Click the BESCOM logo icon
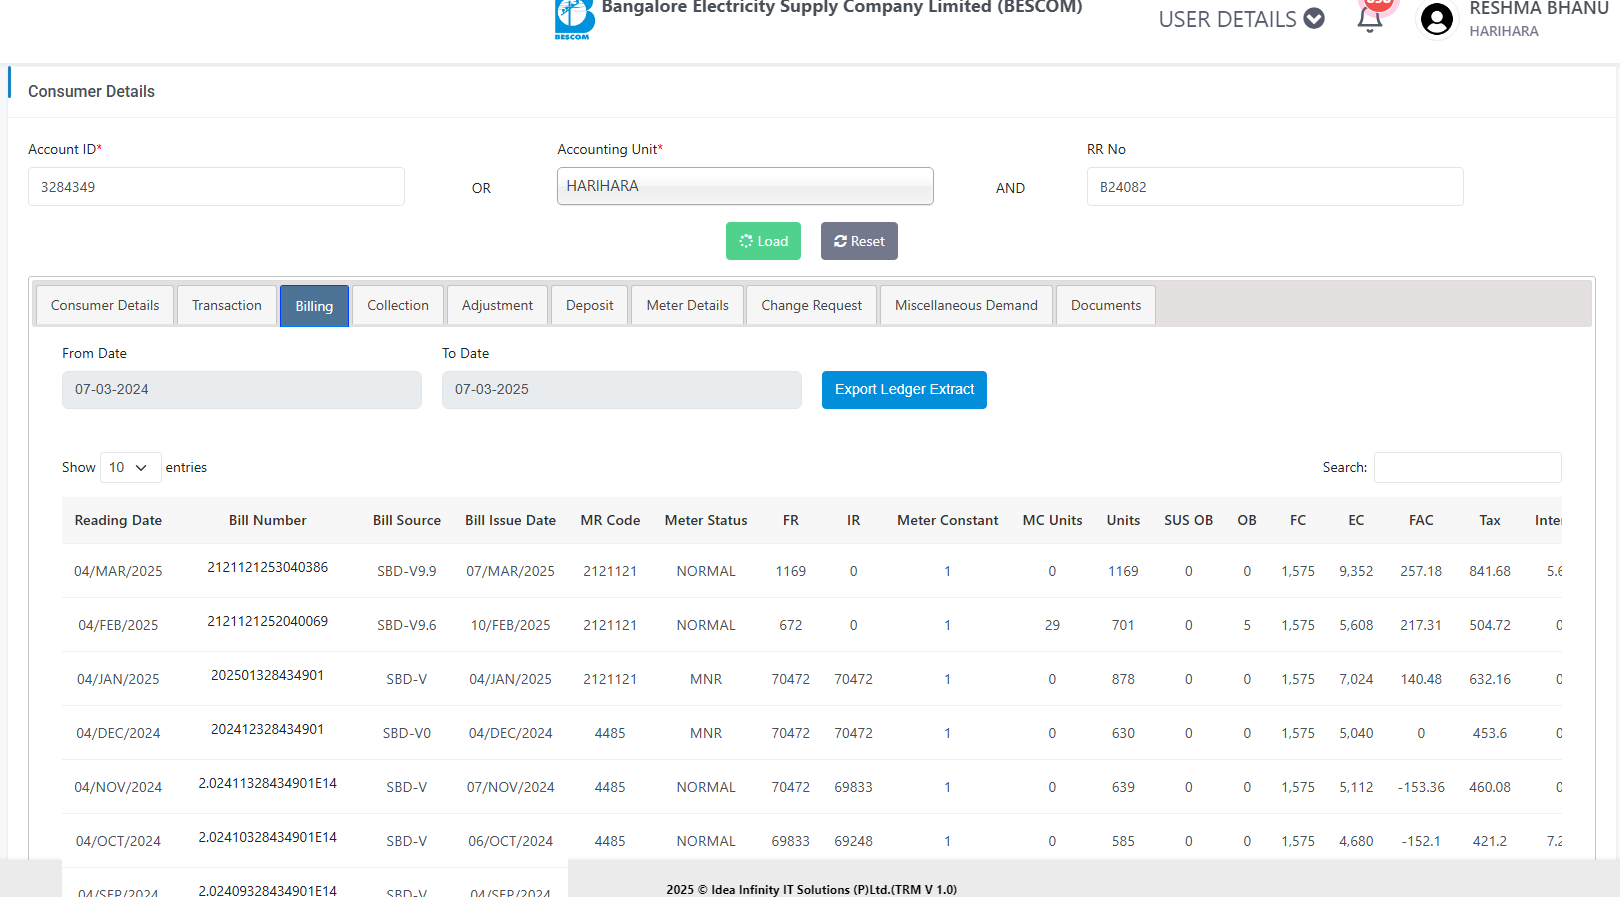Screen dimensions: 1620x897 (574, 19)
